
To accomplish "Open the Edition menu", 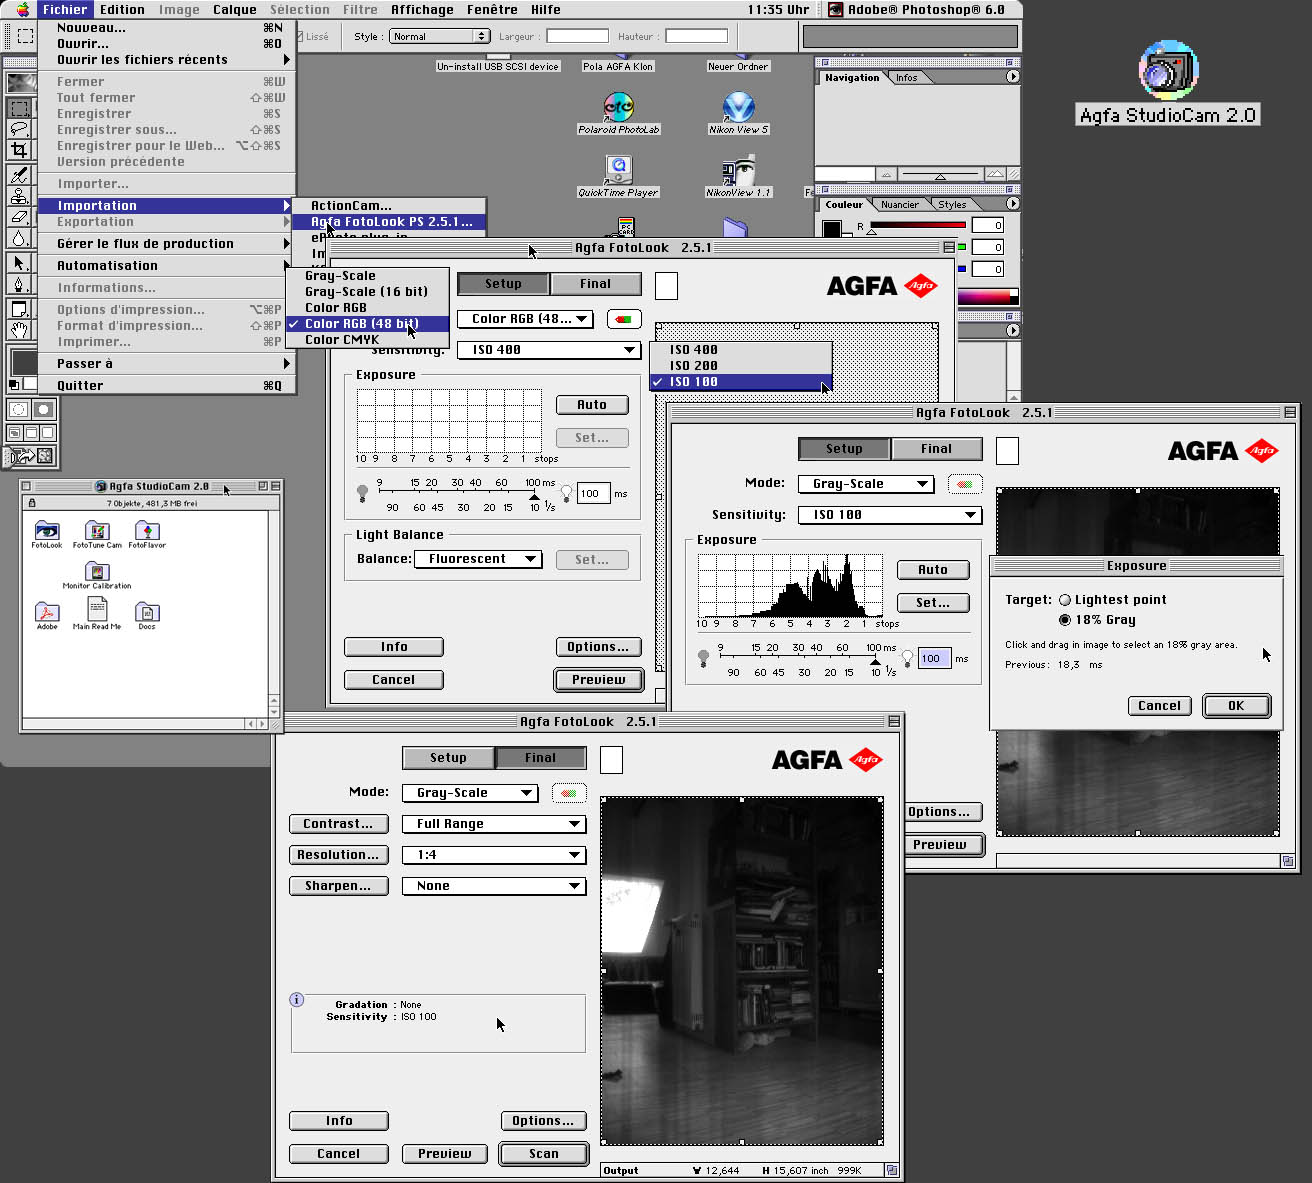I will click(122, 10).
